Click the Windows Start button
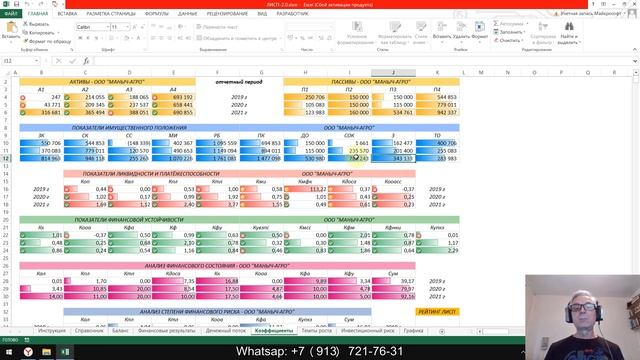 [x=9, y=351]
